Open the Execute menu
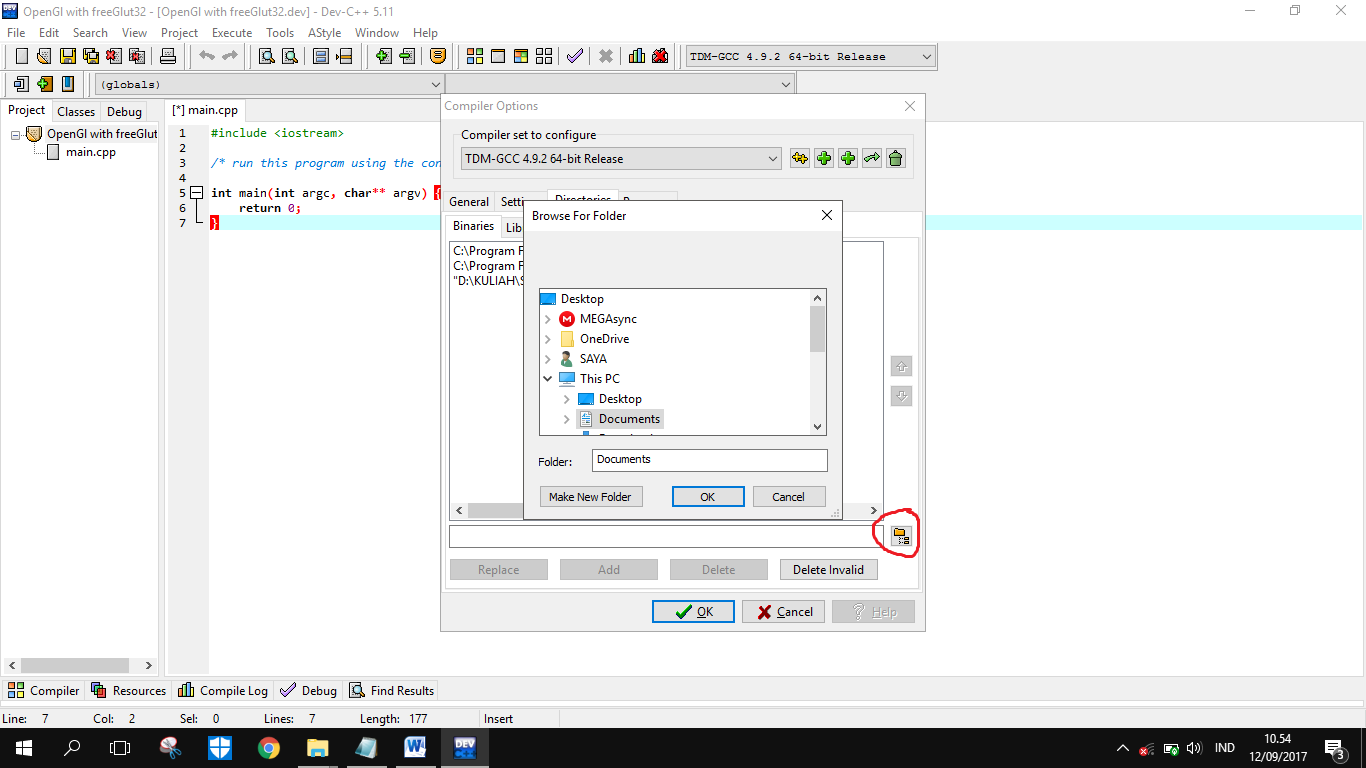The image size is (1366, 768). 232,32
